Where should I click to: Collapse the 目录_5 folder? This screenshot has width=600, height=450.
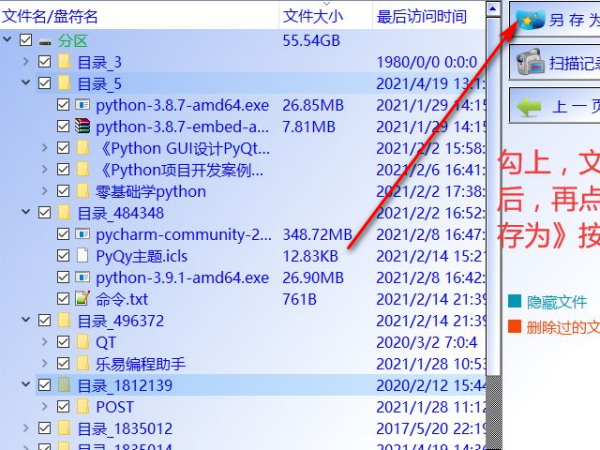tap(26, 83)
